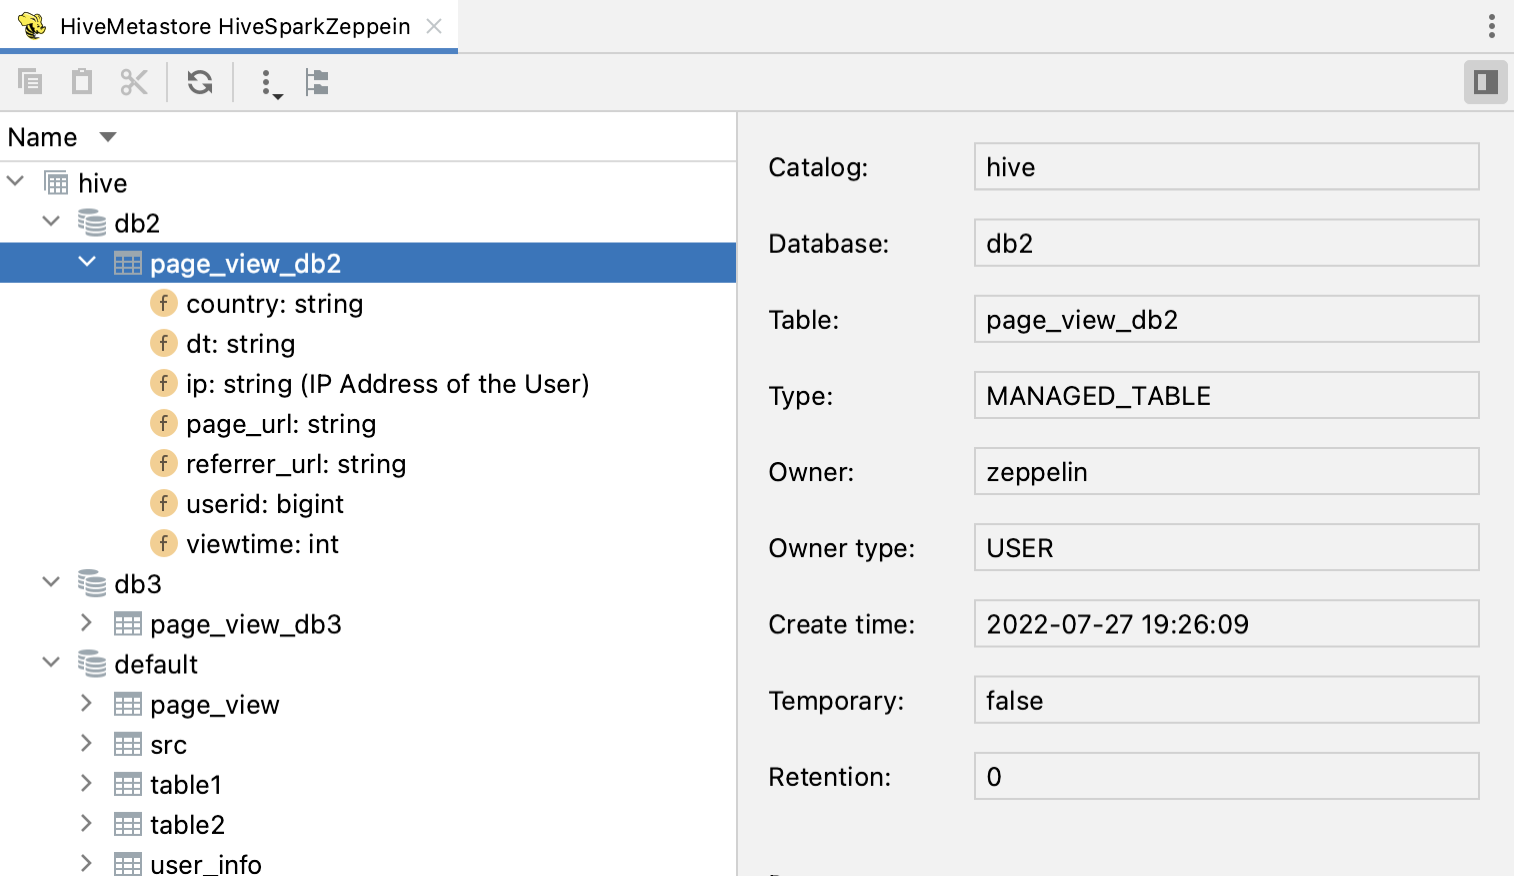Expand the page_view_db3 table
The height and width of the screenshot is (876, 1514).
(87, 623)
